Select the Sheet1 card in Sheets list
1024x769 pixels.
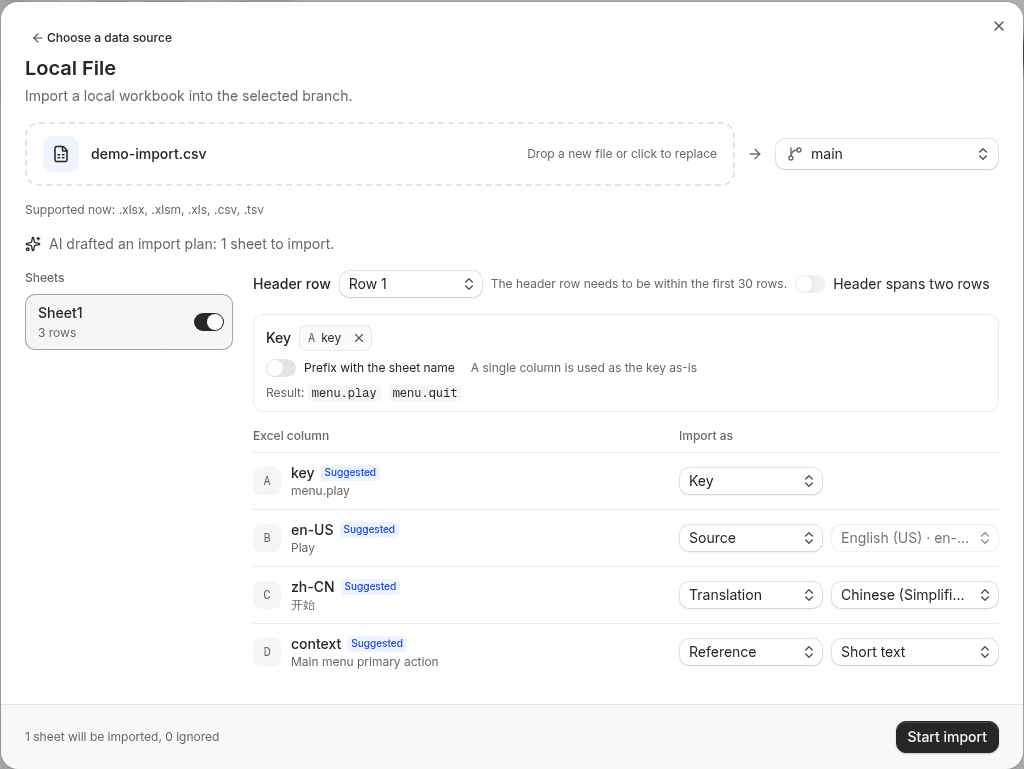click(129, 322)
